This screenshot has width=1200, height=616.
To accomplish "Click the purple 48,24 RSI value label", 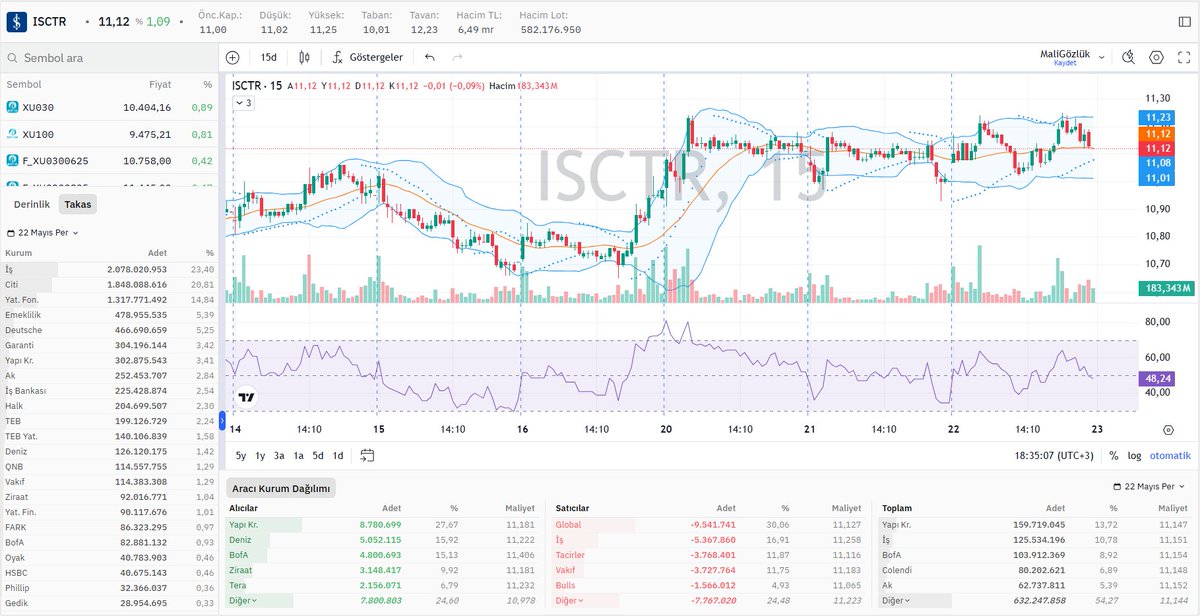I will [1159, 379].
